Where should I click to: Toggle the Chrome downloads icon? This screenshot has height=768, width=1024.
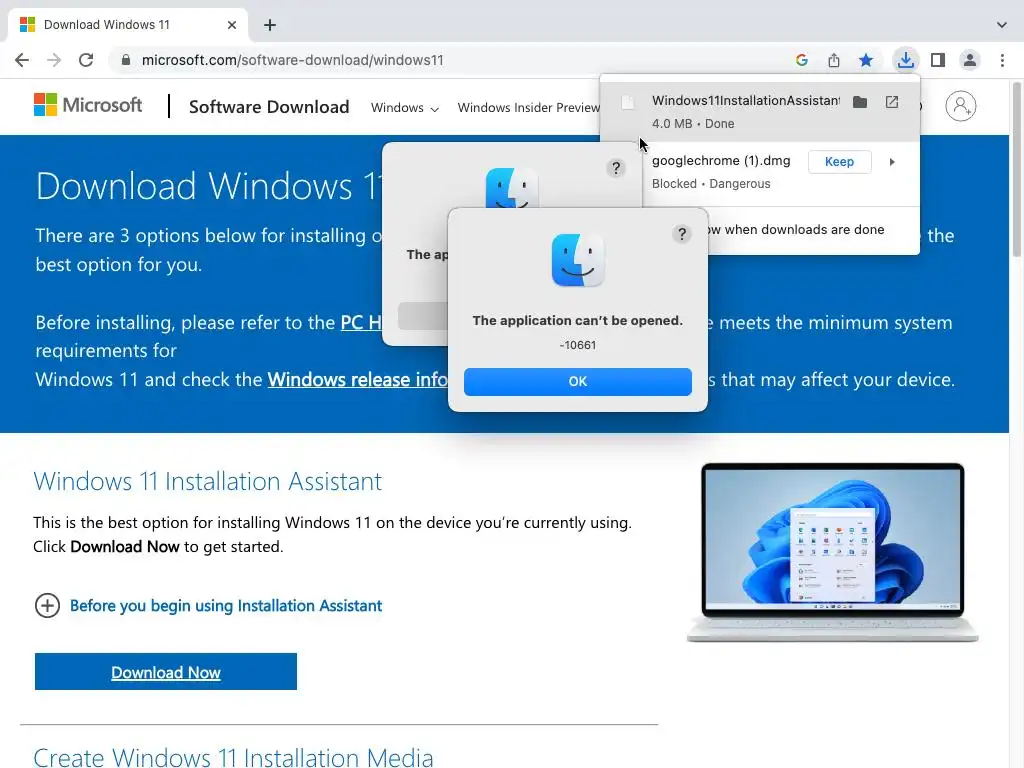click(x=905, y=60)
